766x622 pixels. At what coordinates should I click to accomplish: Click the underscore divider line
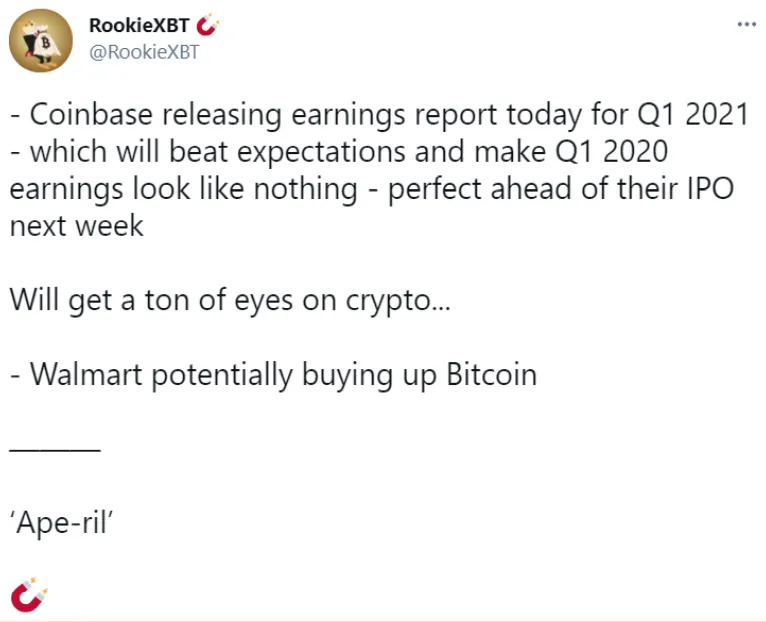[55, 450]
